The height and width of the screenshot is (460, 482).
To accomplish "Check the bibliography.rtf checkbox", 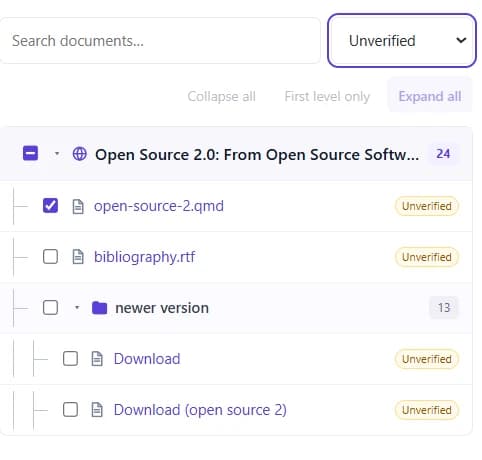I will coord(50,257).
